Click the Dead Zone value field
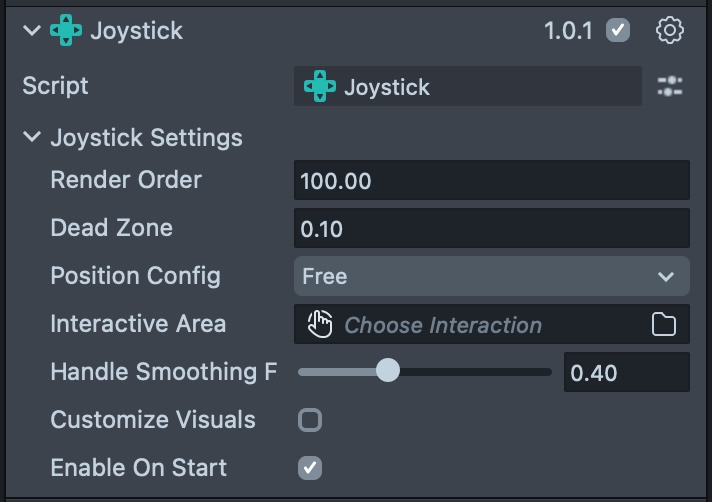Image resolution: width=712 pixels, height=502 pixels. [x=491, y=229]
